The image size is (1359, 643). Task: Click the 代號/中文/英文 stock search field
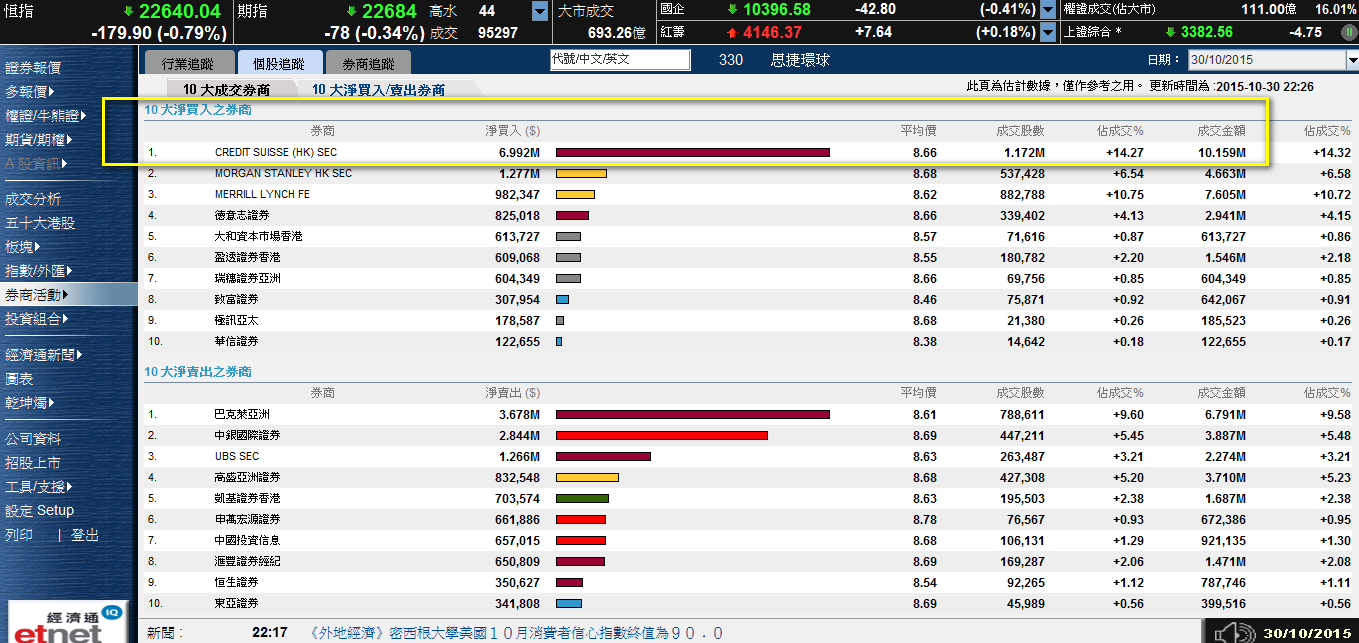tap(620, 60)
